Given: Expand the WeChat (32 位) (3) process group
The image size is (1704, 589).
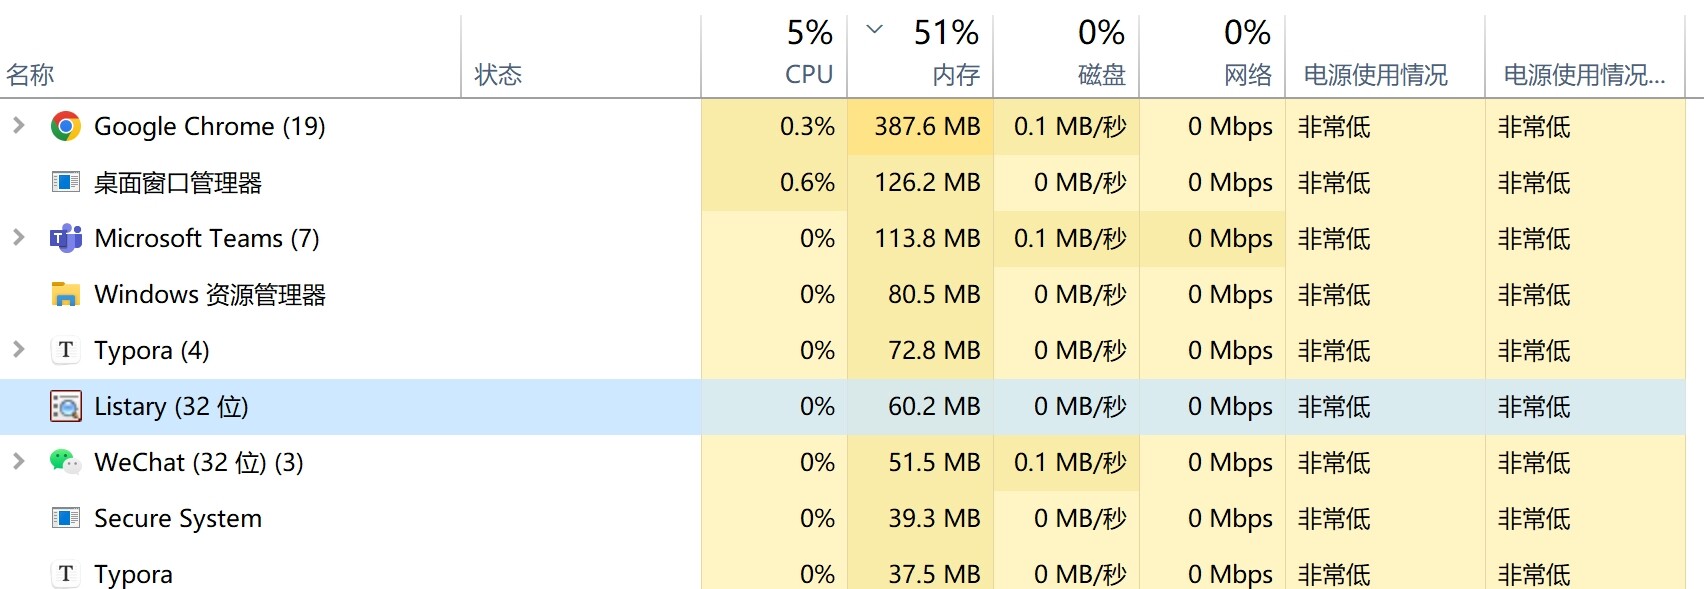Looking at the screenshot, I should (x=18, y=462).
